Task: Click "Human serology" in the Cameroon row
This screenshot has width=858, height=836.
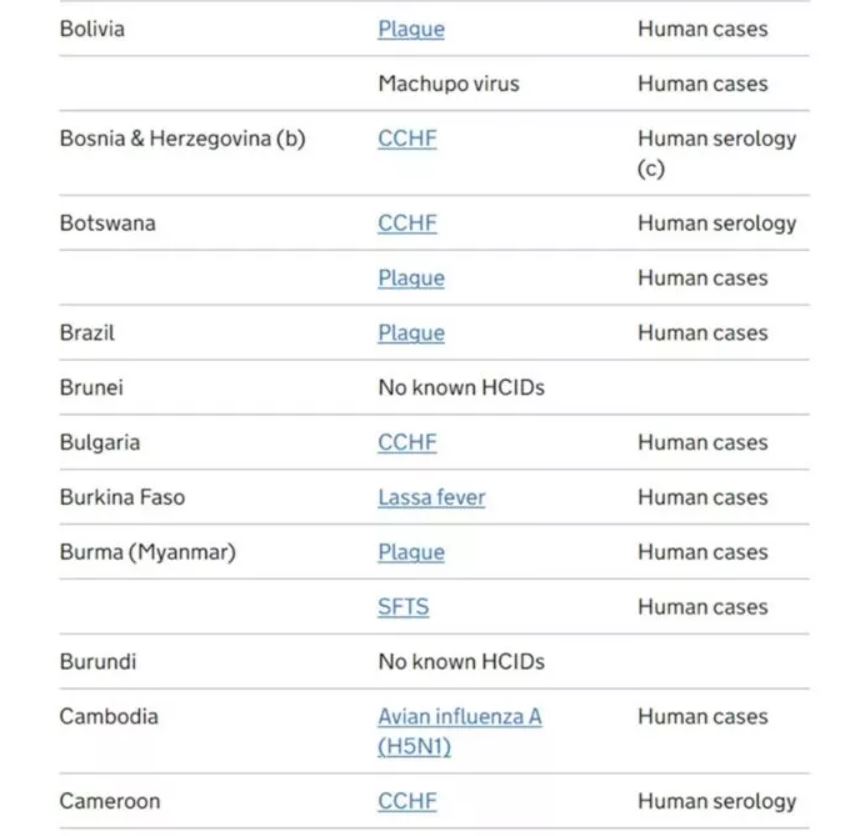Action: click(716, 801)
